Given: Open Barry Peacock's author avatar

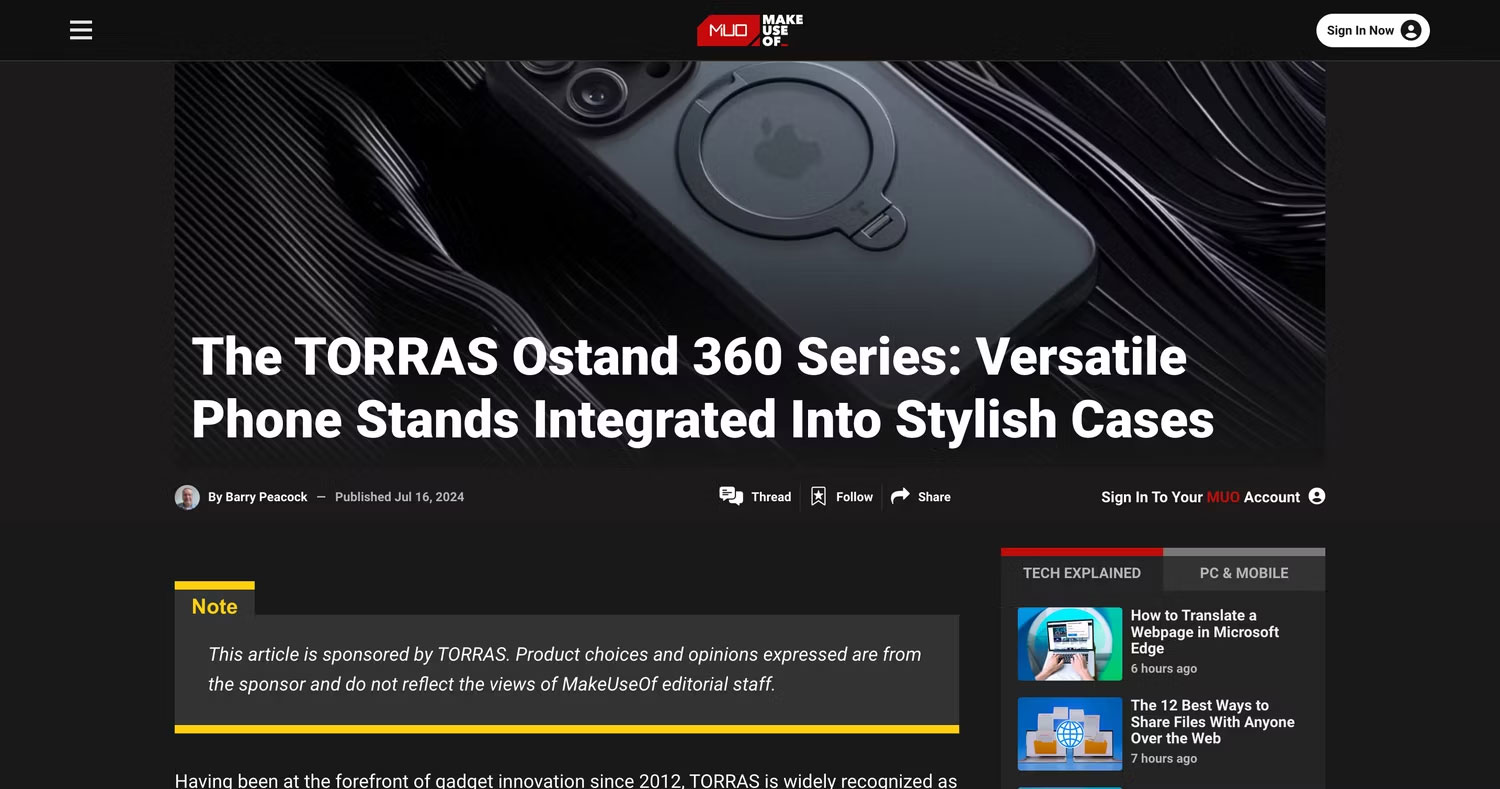Looking at the screenshot, I should click(x=187, y=497).
